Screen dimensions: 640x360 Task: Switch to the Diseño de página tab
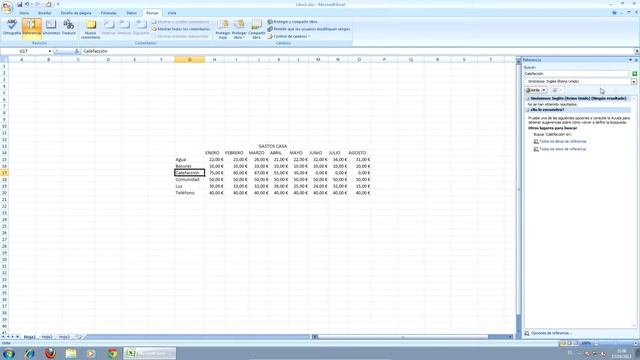(x=76, y=13)
